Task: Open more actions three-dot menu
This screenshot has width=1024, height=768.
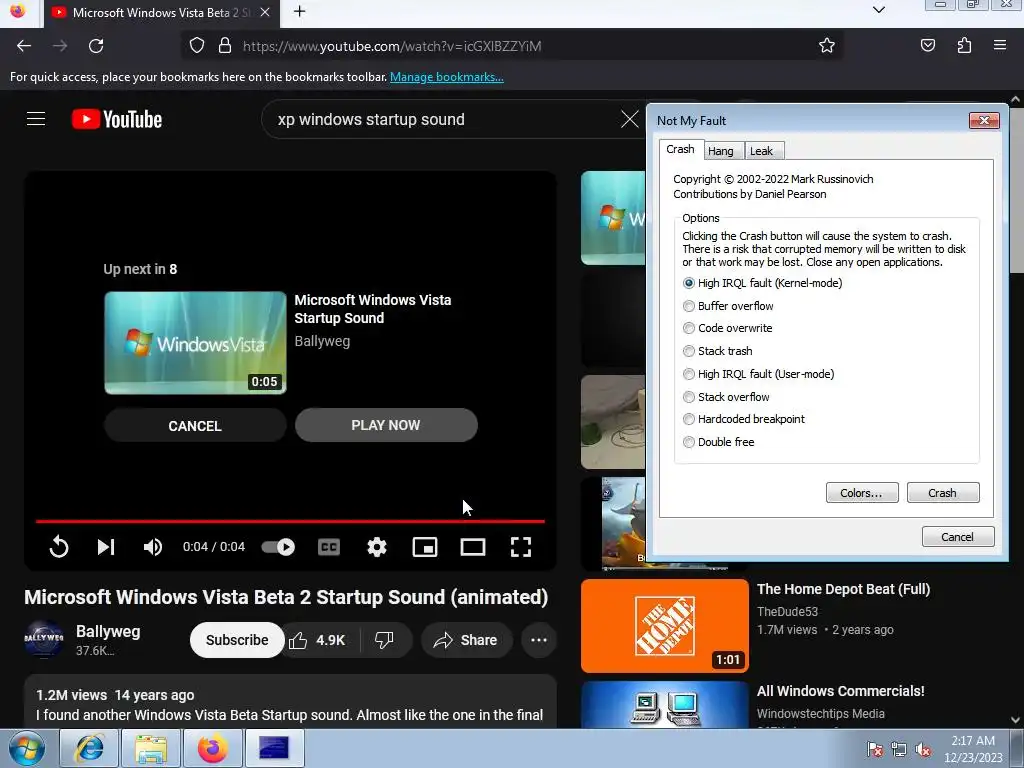Action: pos(539,640)
